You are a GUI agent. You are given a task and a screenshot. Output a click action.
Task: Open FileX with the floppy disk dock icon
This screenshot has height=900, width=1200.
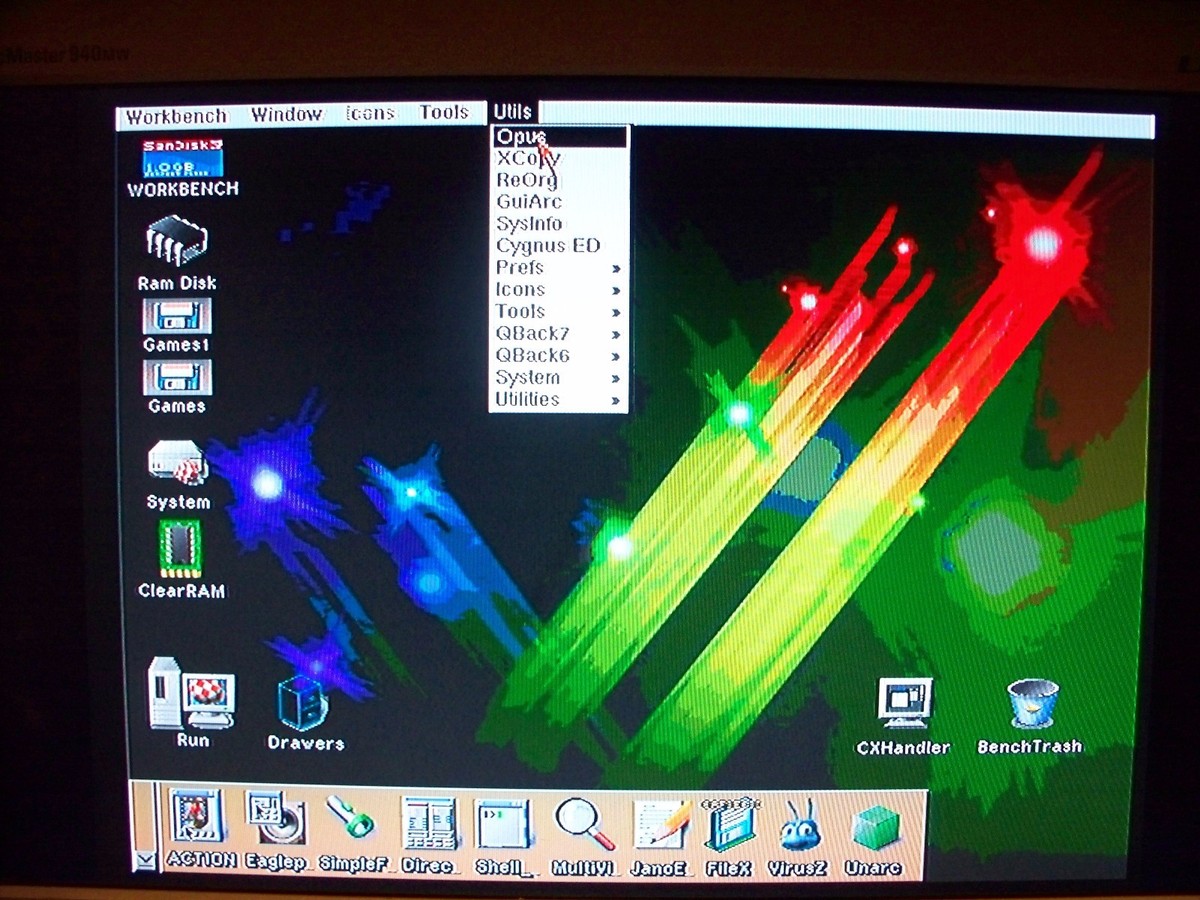730,825
